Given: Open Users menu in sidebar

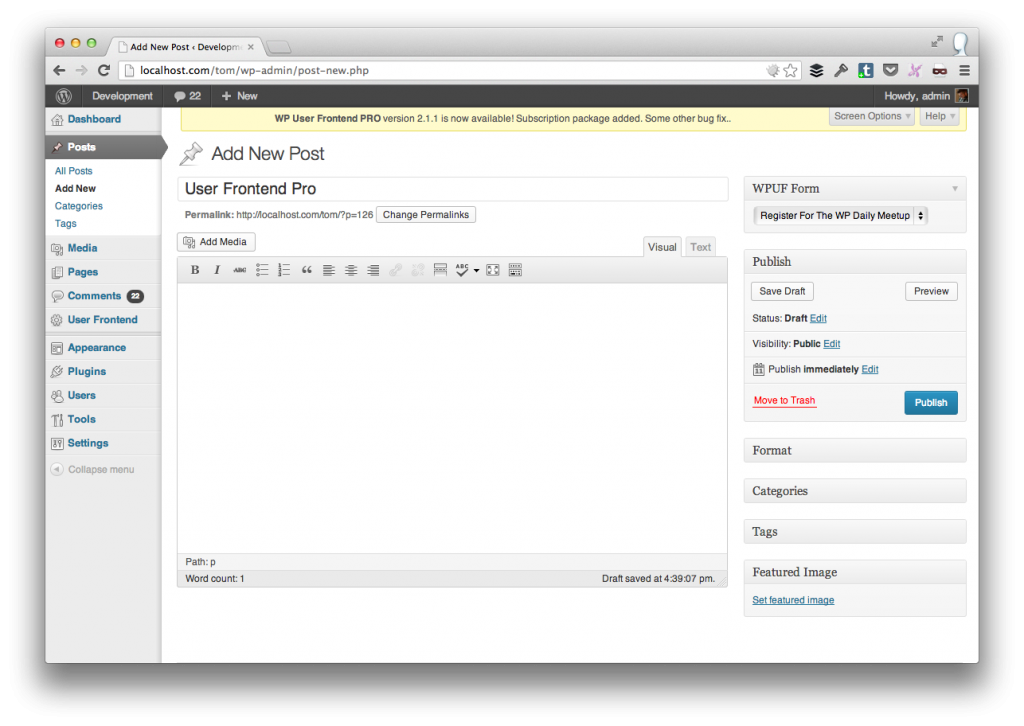Looking at the screenshot, I should coord(82,395).
